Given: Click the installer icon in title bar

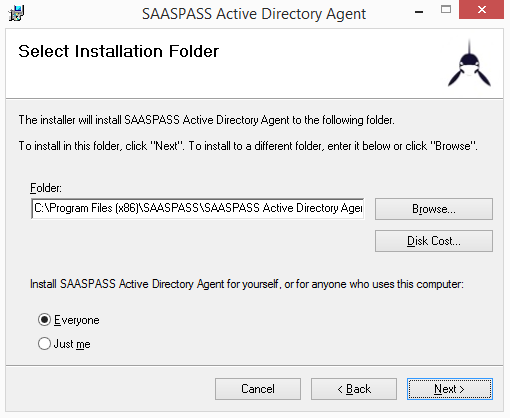Looking at the screenshot, I should point(16,14).
